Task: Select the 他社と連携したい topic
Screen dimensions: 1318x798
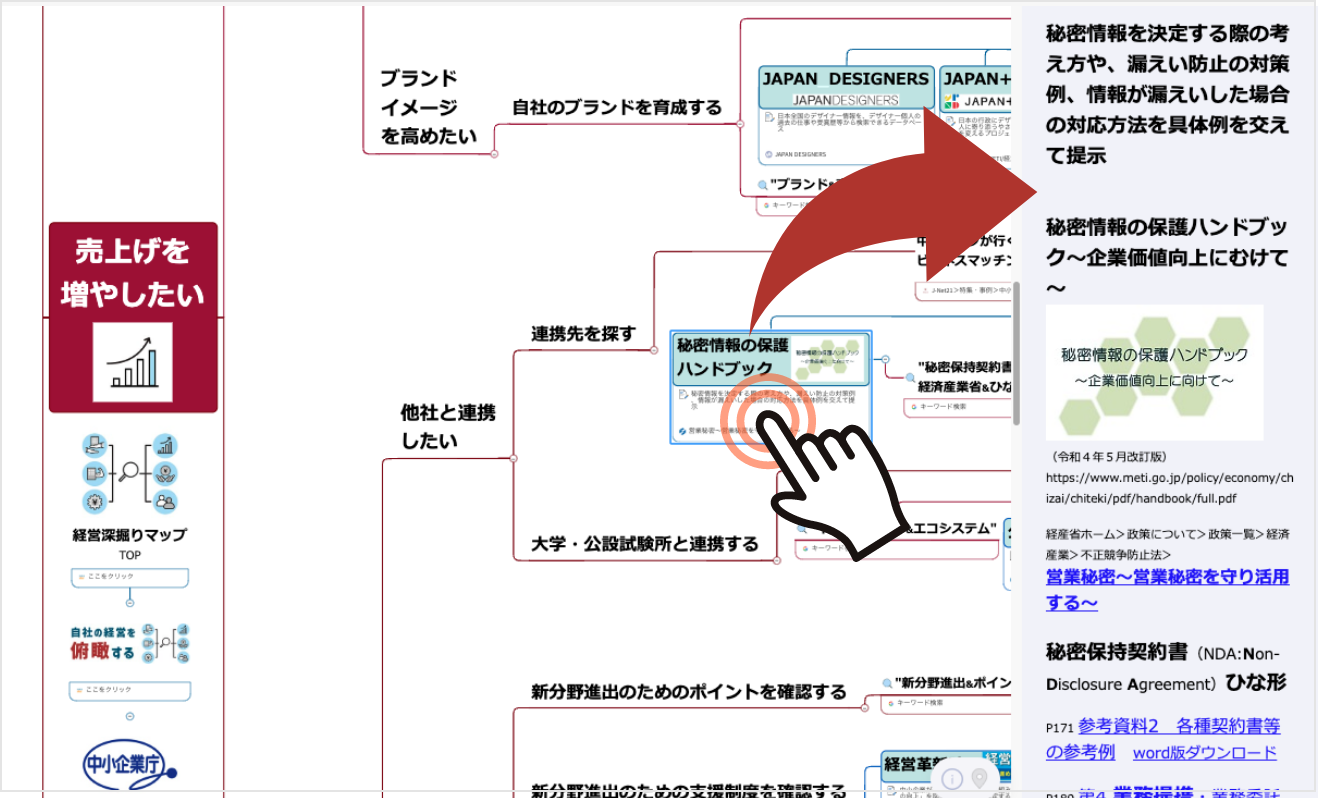Action: (x=447, y=426)
